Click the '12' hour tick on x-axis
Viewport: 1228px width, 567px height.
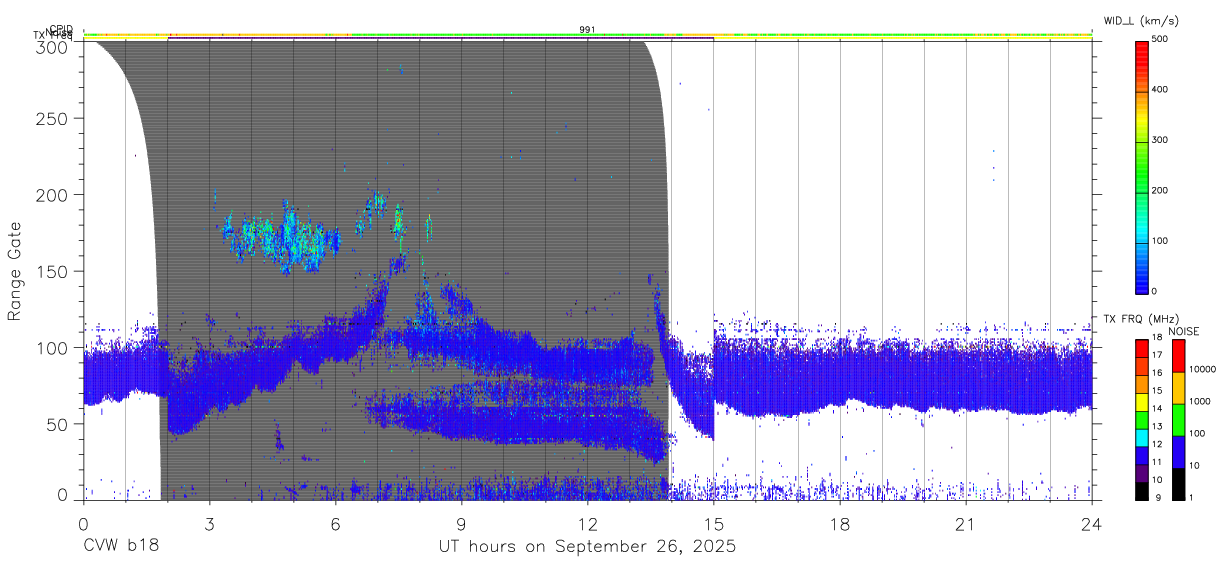(588, 524)
